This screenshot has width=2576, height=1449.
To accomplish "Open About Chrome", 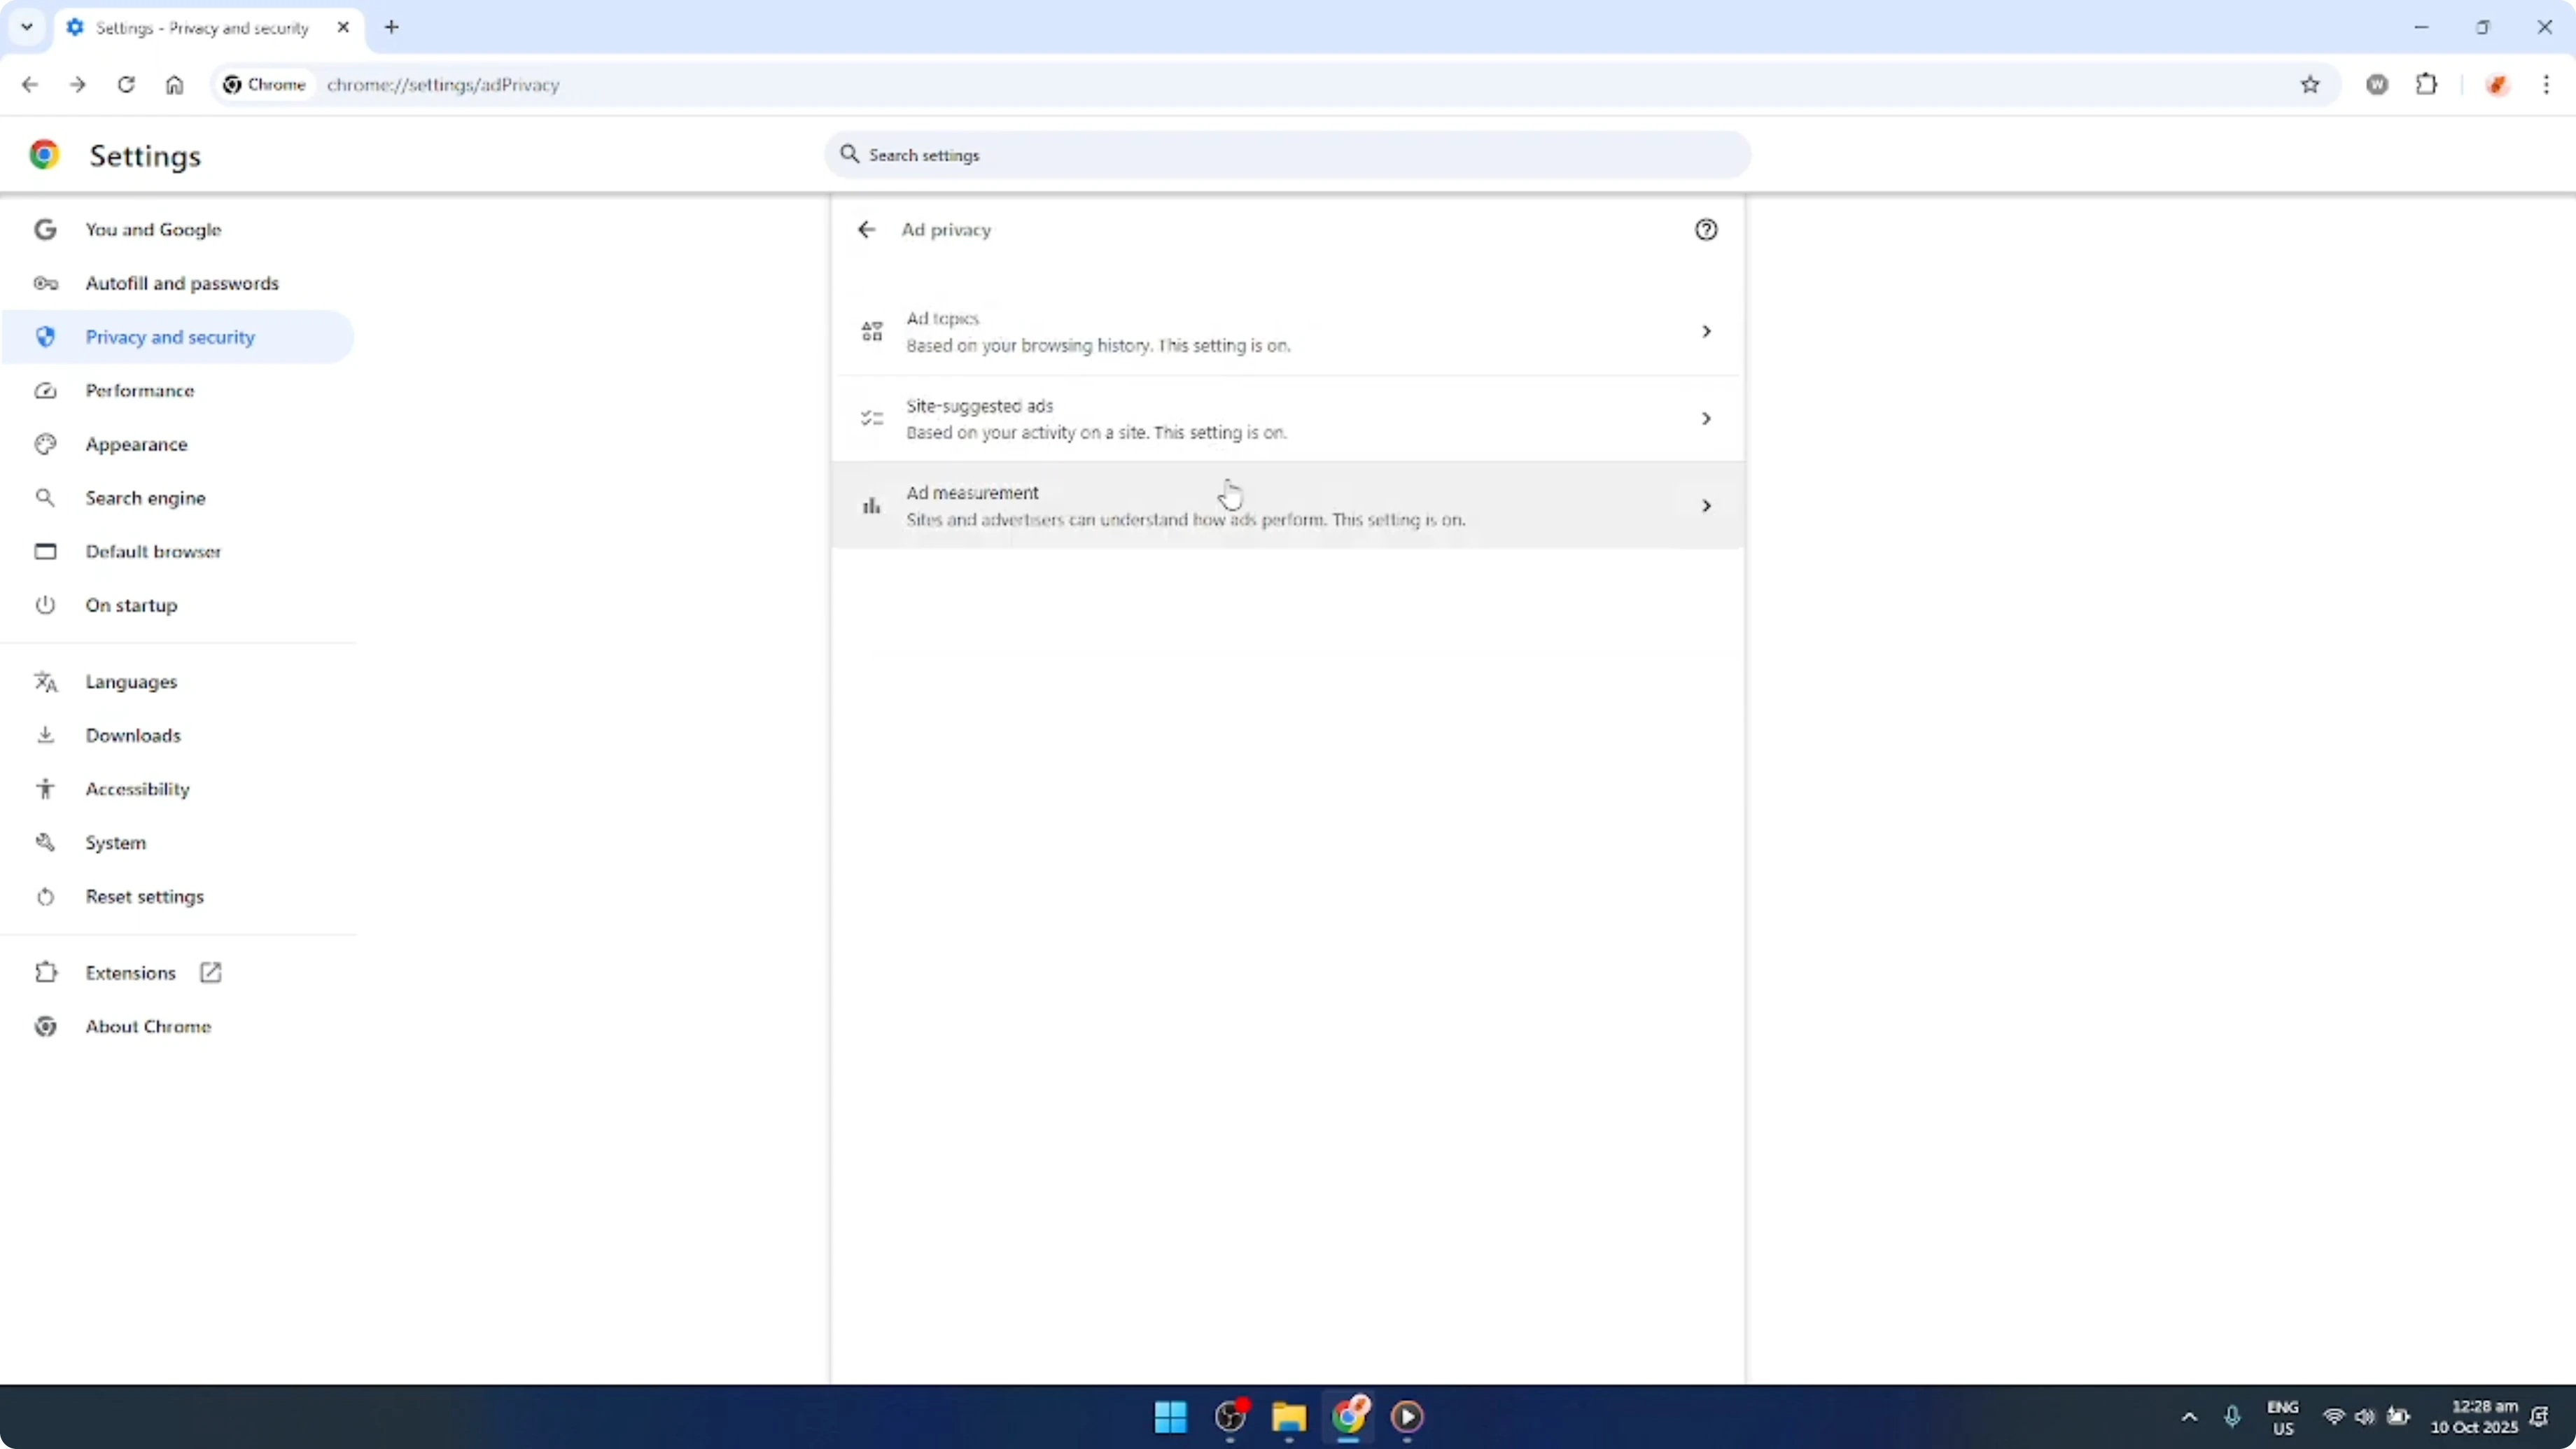I will pos(148,1025).
